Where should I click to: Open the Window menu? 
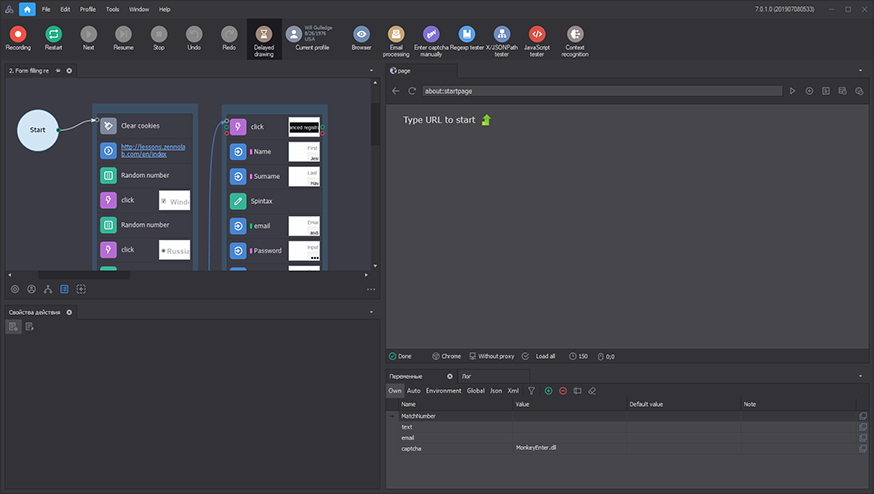click(x=139, y=9)
